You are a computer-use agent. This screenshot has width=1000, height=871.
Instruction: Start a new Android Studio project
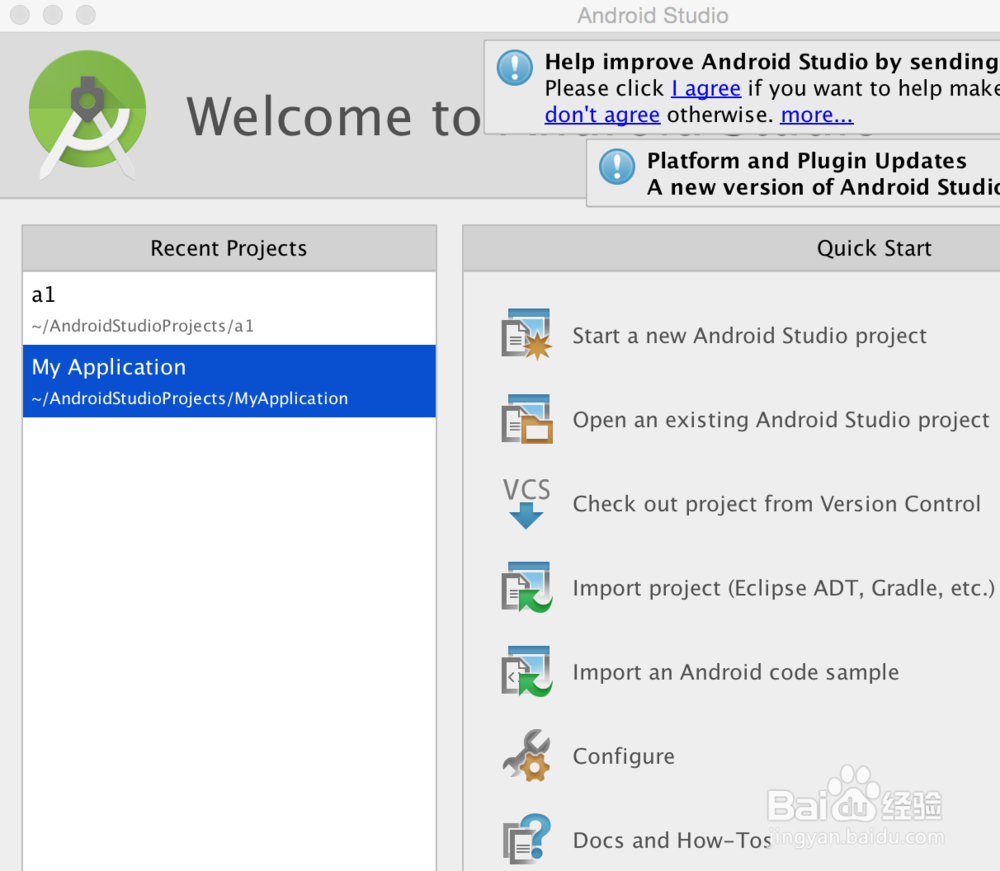[x=748, y=335]
